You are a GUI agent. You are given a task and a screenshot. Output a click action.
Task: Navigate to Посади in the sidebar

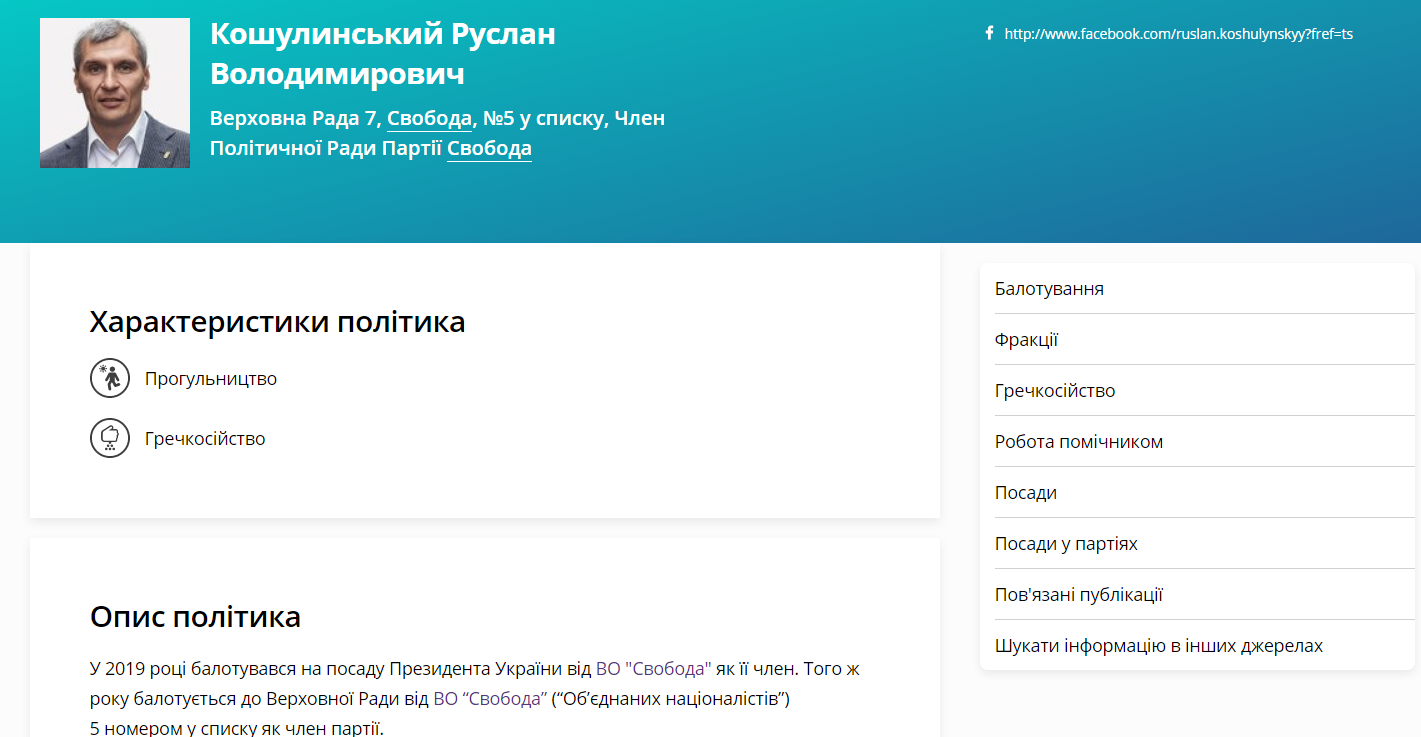click(x=1197, y=493)
